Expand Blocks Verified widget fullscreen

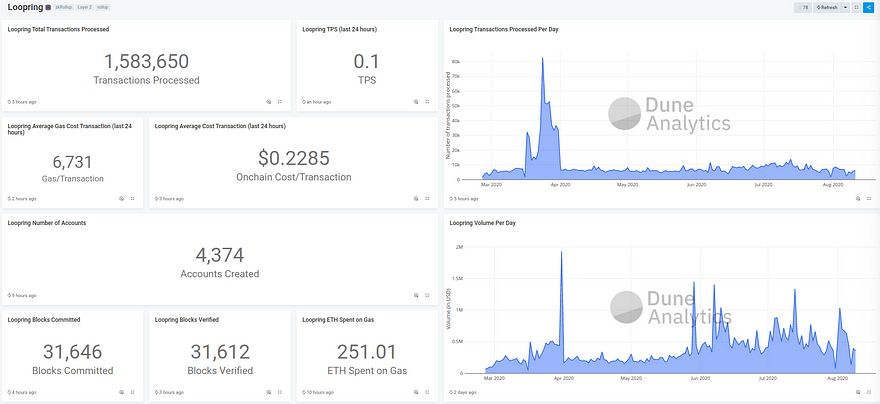pyautogui.click(x=279, y=392)
